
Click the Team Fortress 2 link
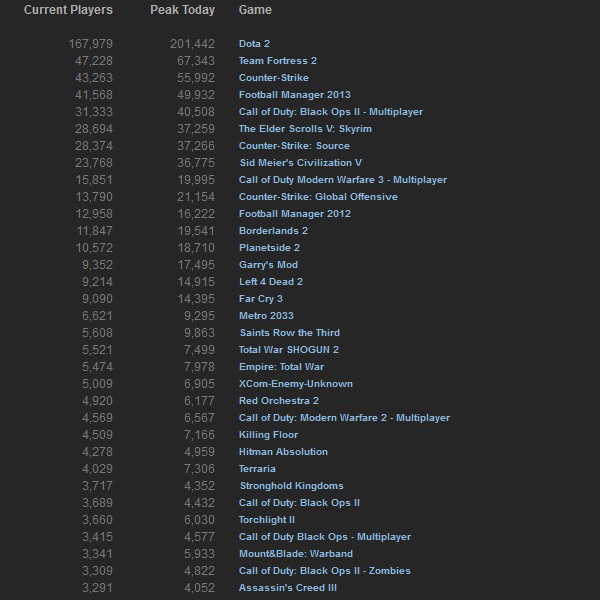click(x=277, y=61)
